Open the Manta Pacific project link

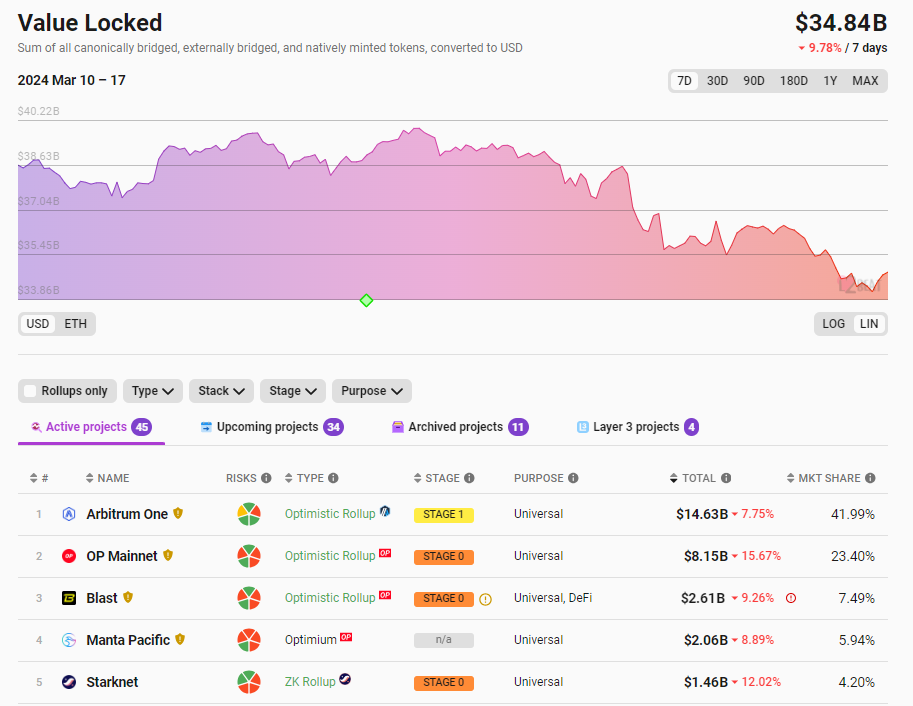click(x=128, y=640)
